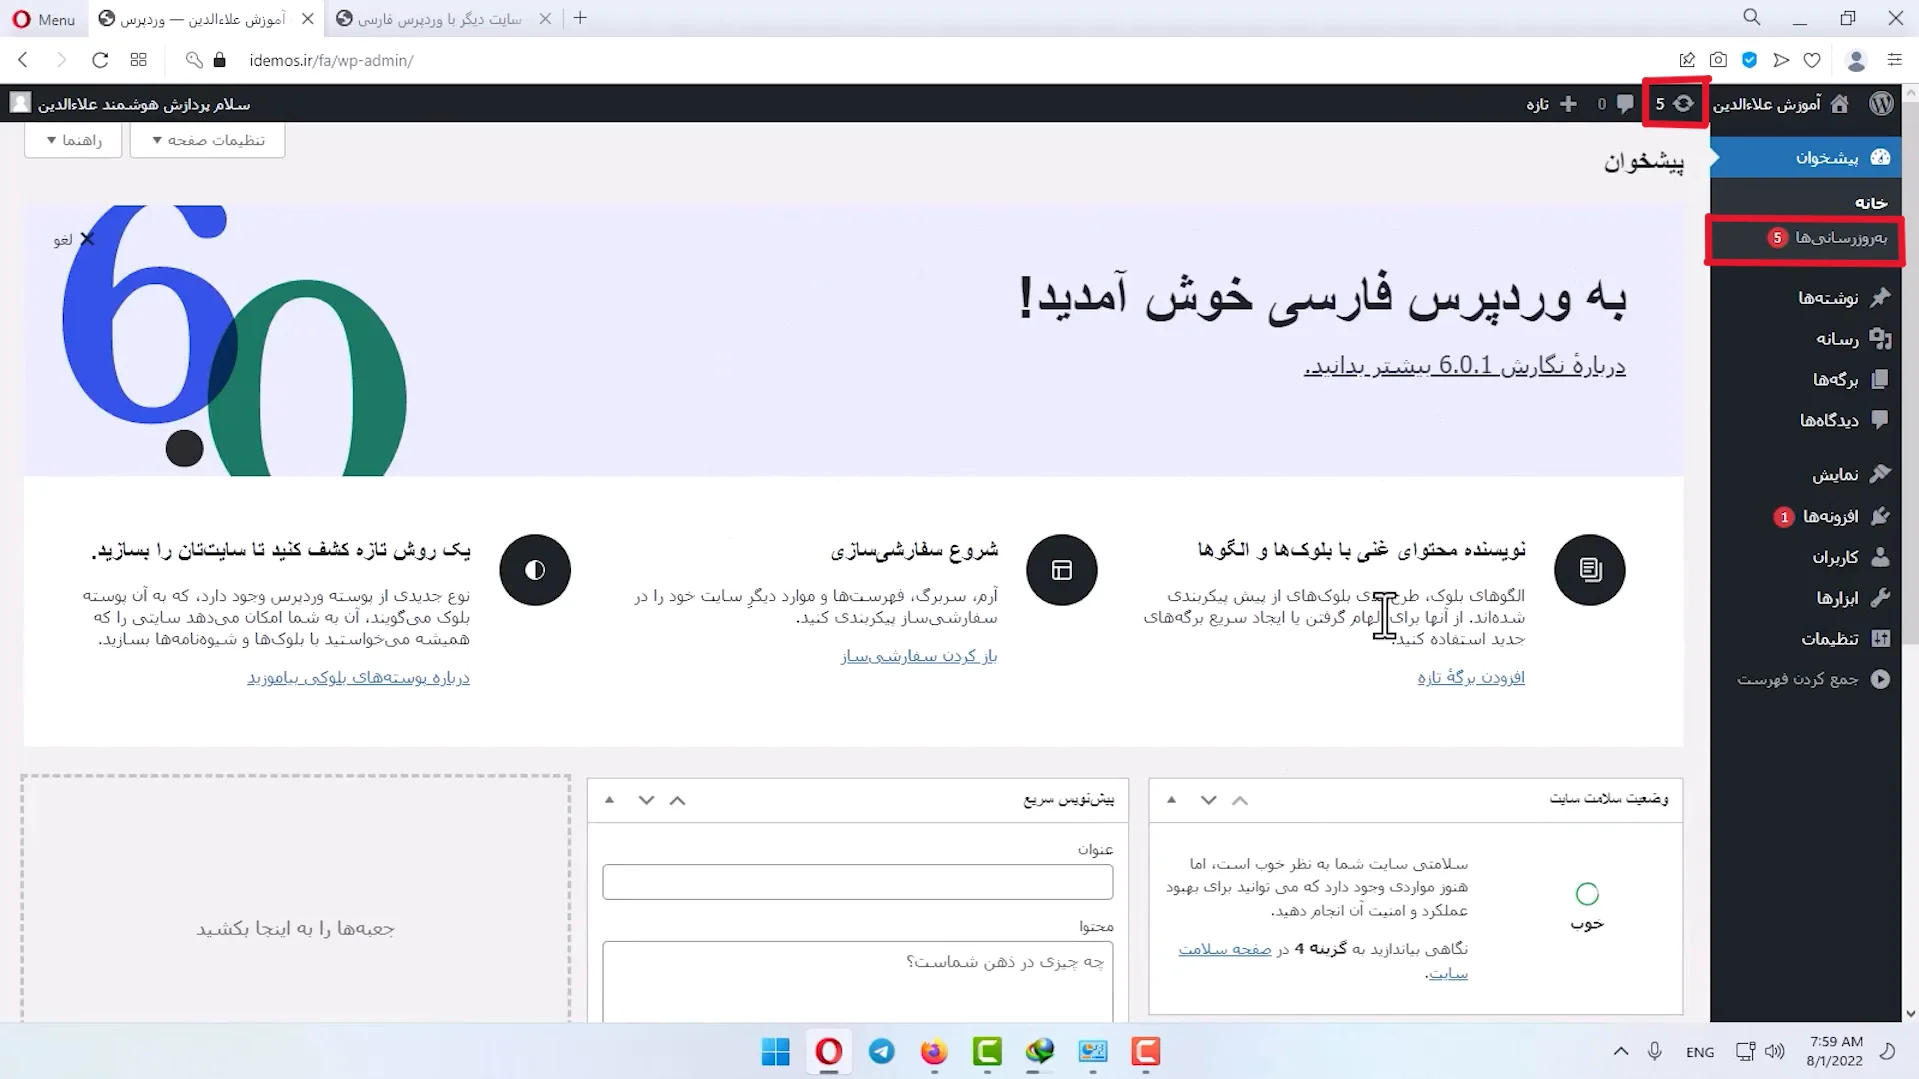Click the محتوا content text area
1919x1079 pixels.
click(857, 981)
